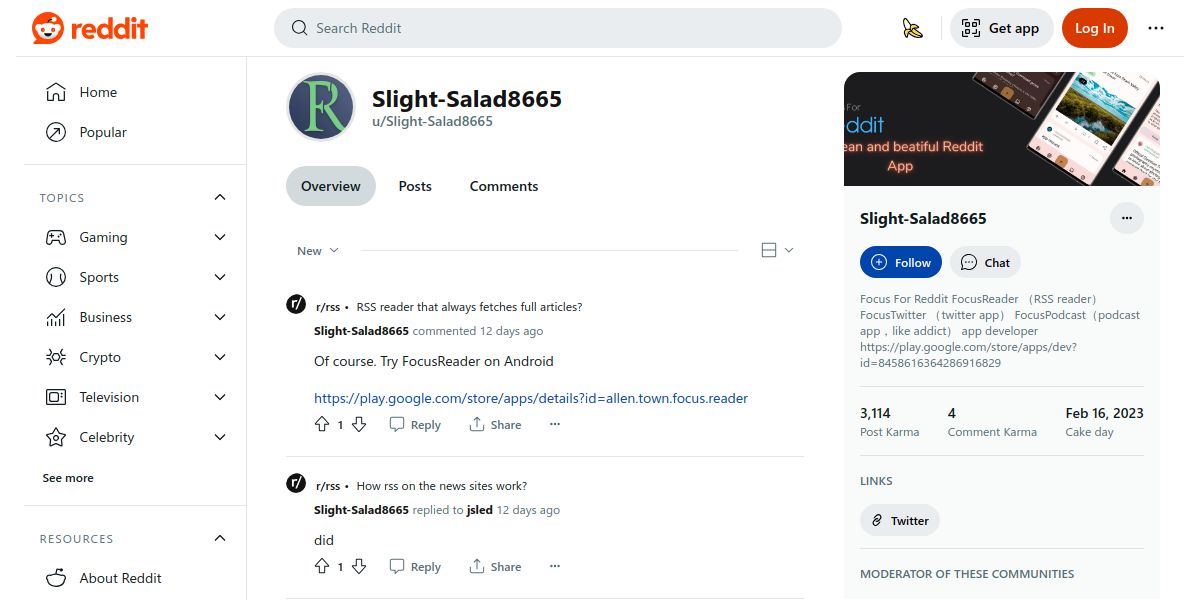
Task: Open the card view layout dropdown
Action: (777, 250)
